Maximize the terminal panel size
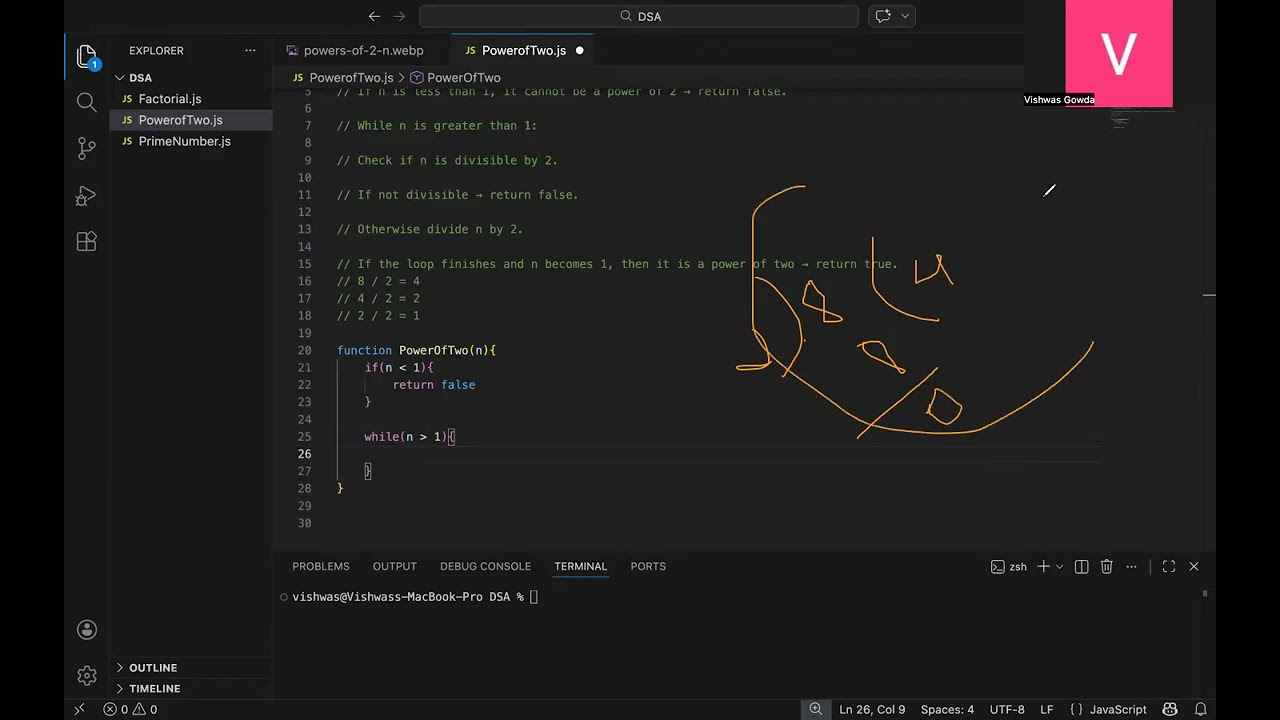Viewport: 1280px width, 720px height. click(x=1168, y=566)
